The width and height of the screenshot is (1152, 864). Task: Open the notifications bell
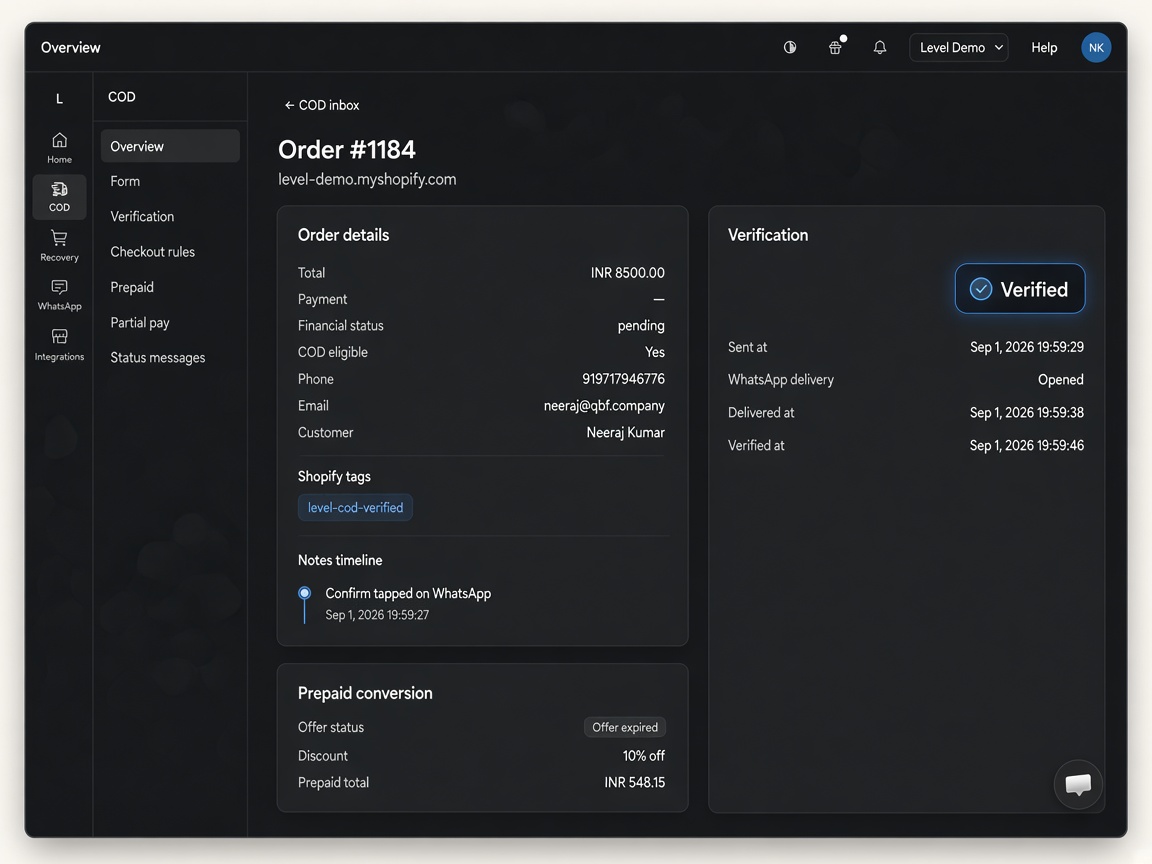[879, 47]
